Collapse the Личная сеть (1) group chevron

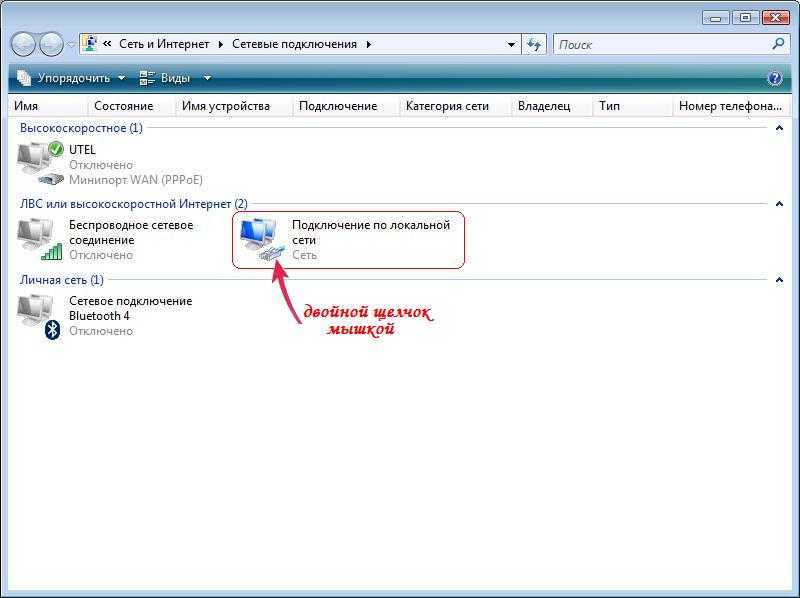[x=779, y=280]
